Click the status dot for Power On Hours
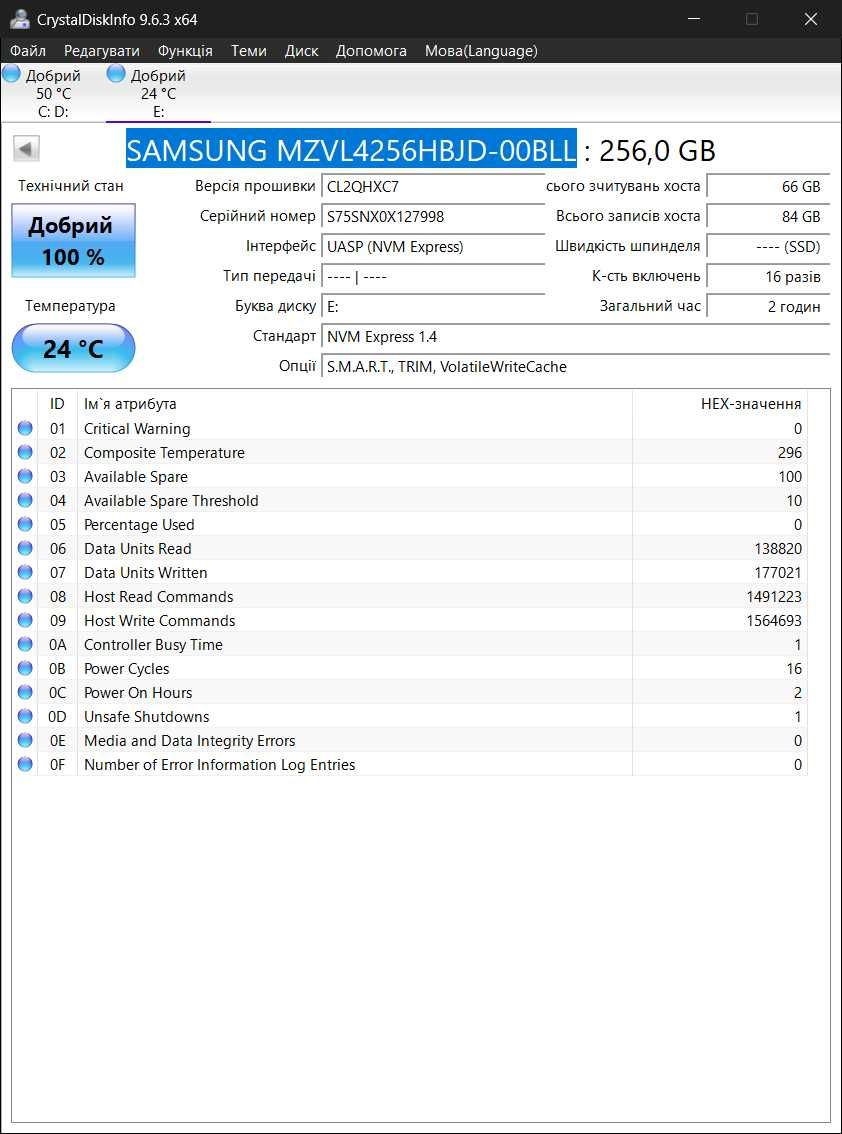842x1134 pixels. pyautogui.click(x=25, y=692)
